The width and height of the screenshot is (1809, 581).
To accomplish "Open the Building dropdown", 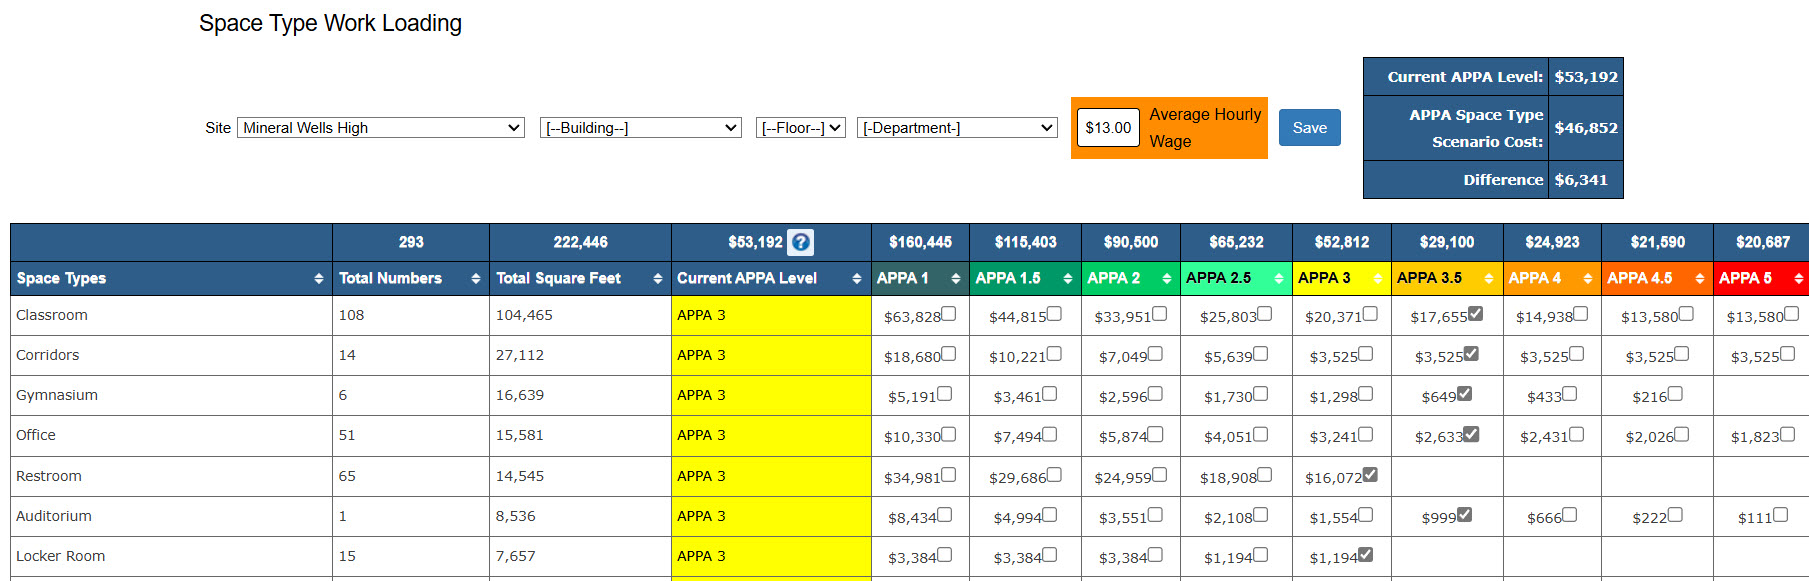I will (641, 128).
